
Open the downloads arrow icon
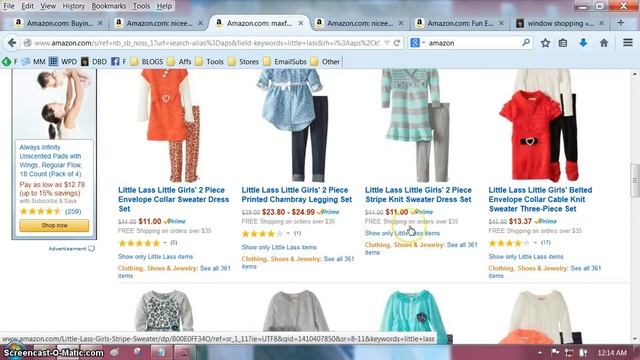coord(583,43)
